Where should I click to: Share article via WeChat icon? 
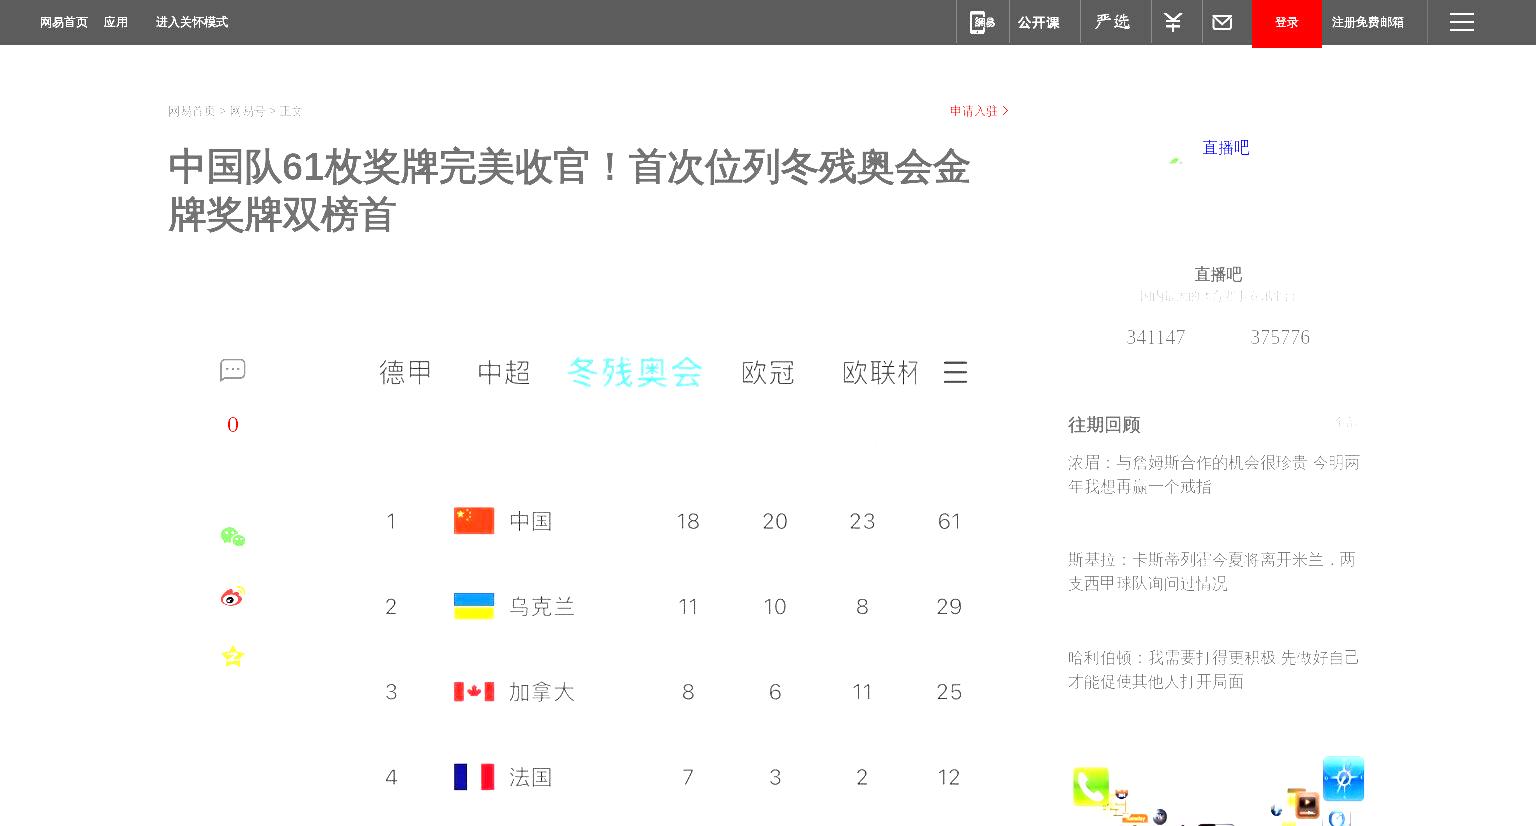(233, 537)
